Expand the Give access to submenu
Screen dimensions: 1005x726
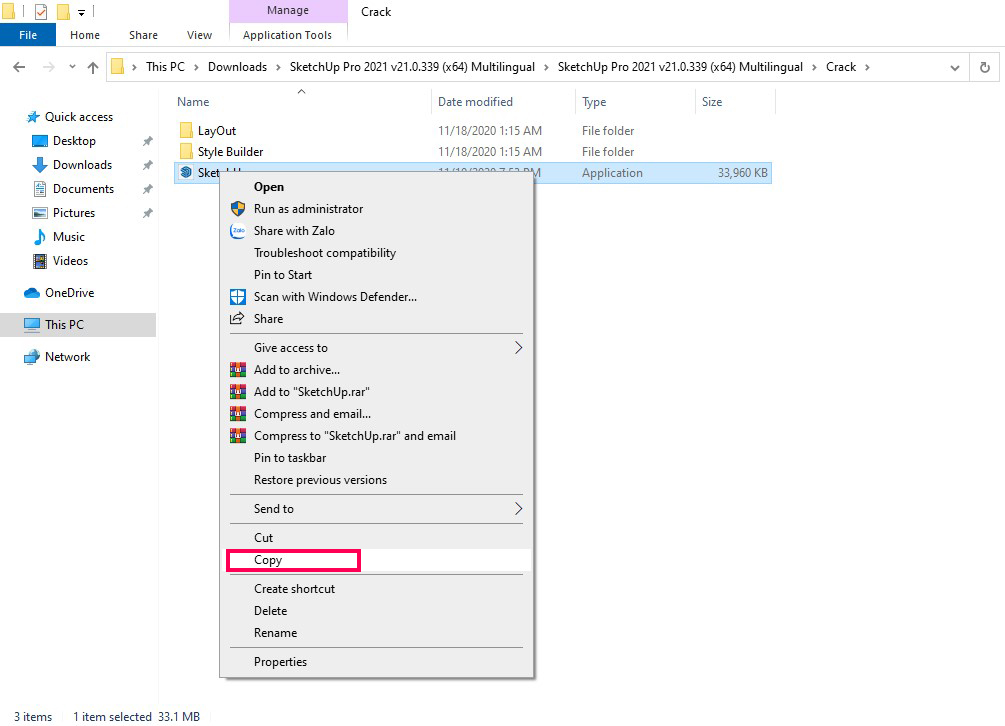(x=518, y=348)
